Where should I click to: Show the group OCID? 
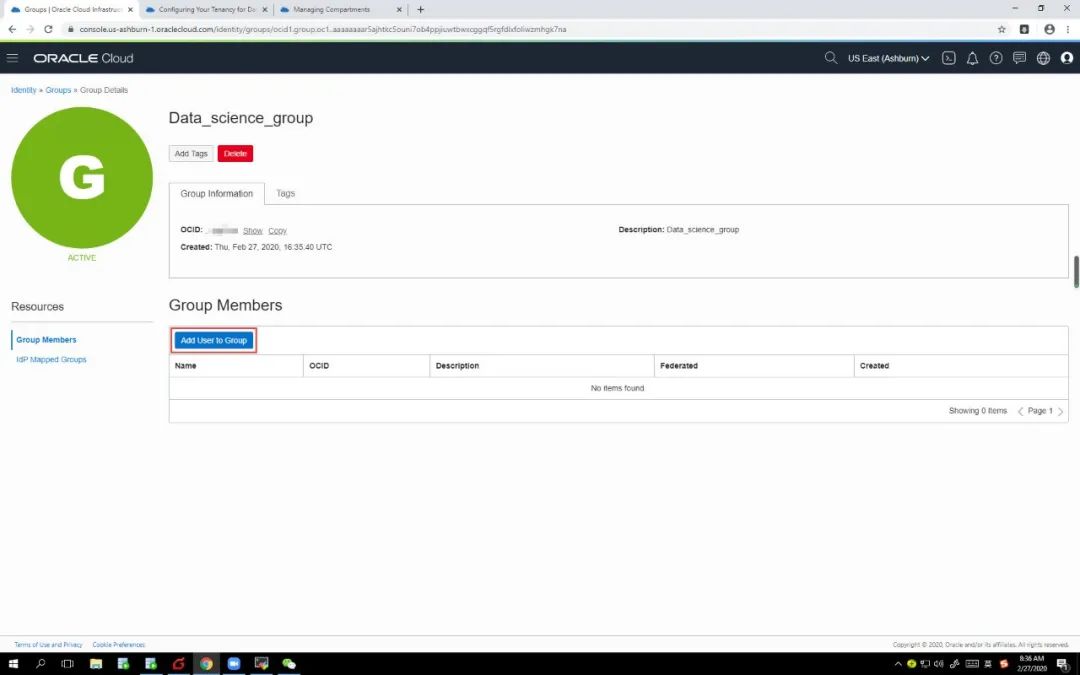click(252, 230)
